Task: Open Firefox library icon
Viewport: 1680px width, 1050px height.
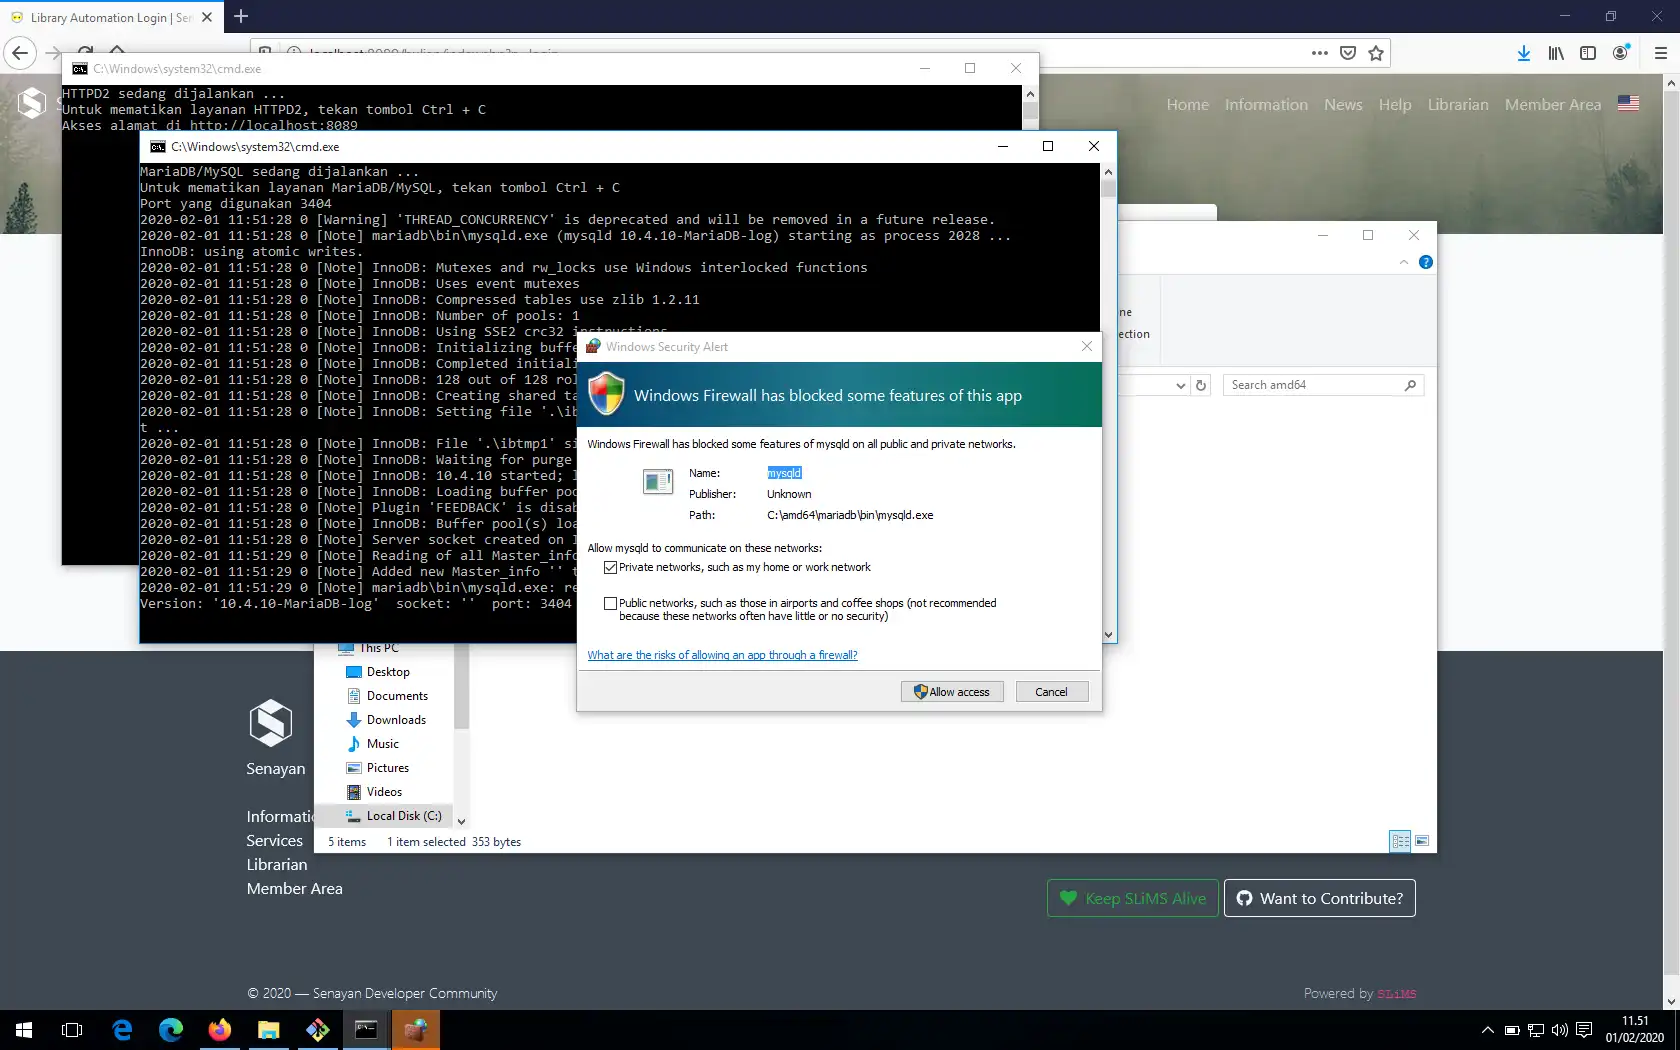Action: pos(1556,53)
